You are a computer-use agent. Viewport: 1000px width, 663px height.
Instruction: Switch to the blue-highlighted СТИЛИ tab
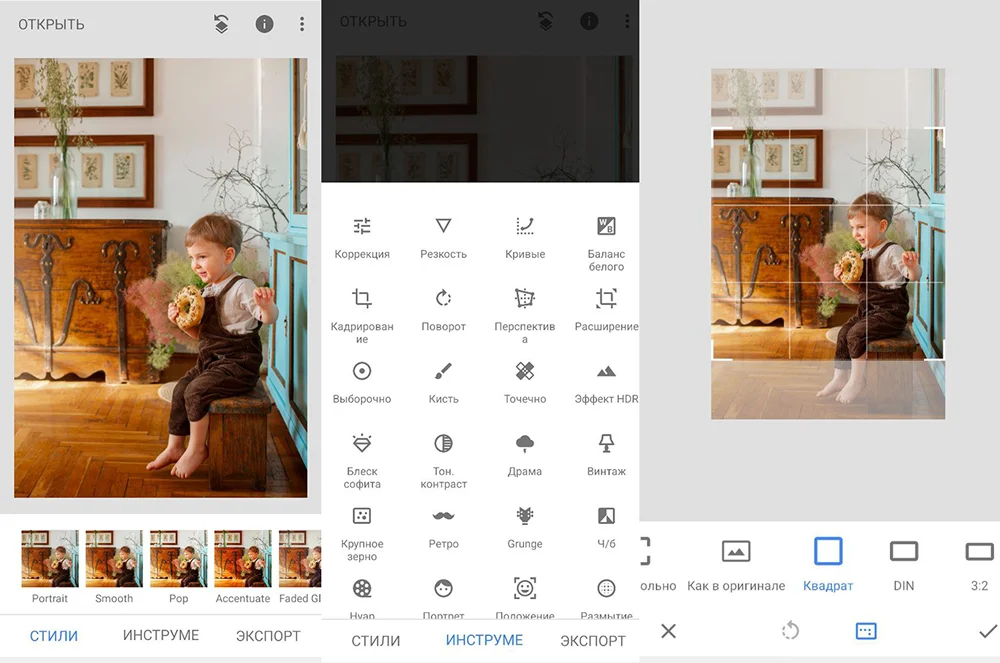pos(54,635)
